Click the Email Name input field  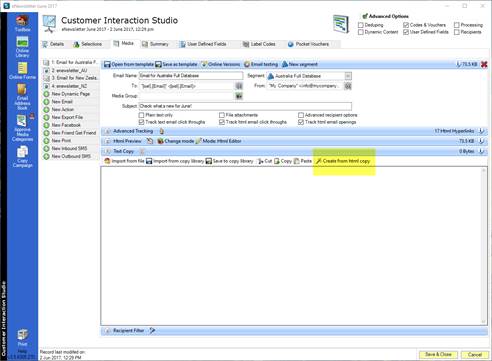(x=191, y=76)
